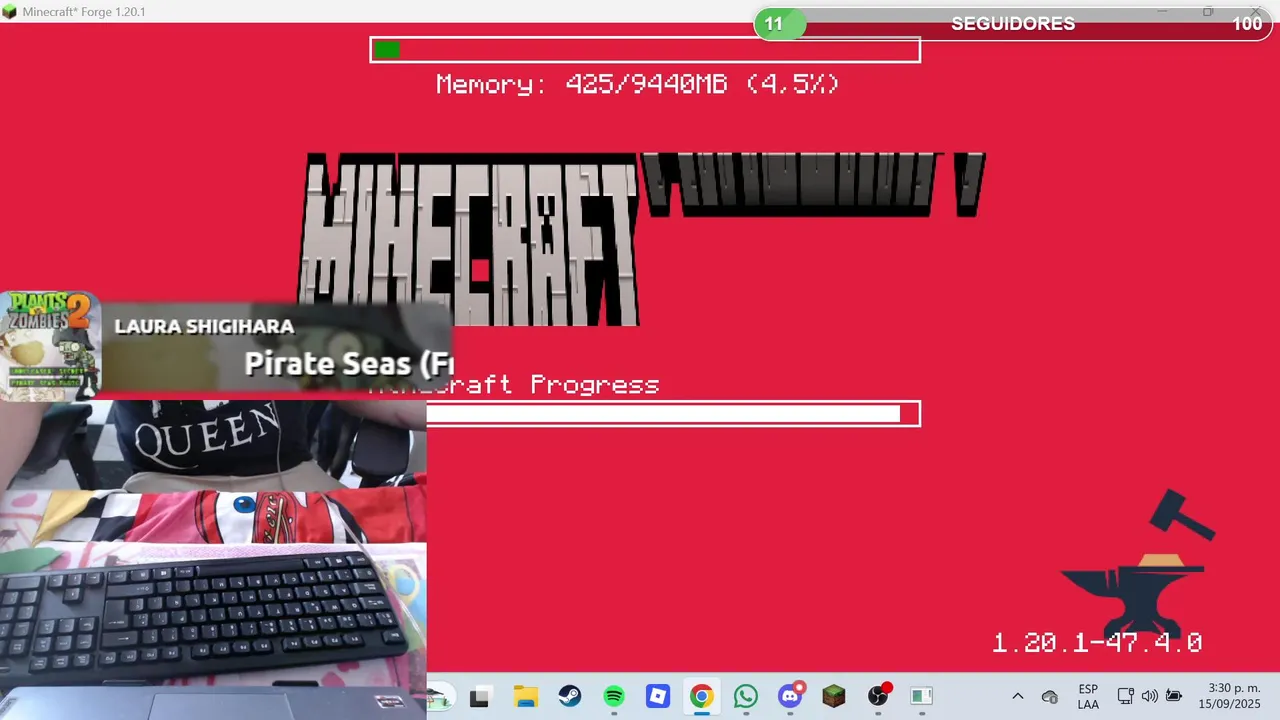The image size is (1280, 720).
Task: Show hidden system tray icons
Action: pyautogui.click(x=1018, y=697)
